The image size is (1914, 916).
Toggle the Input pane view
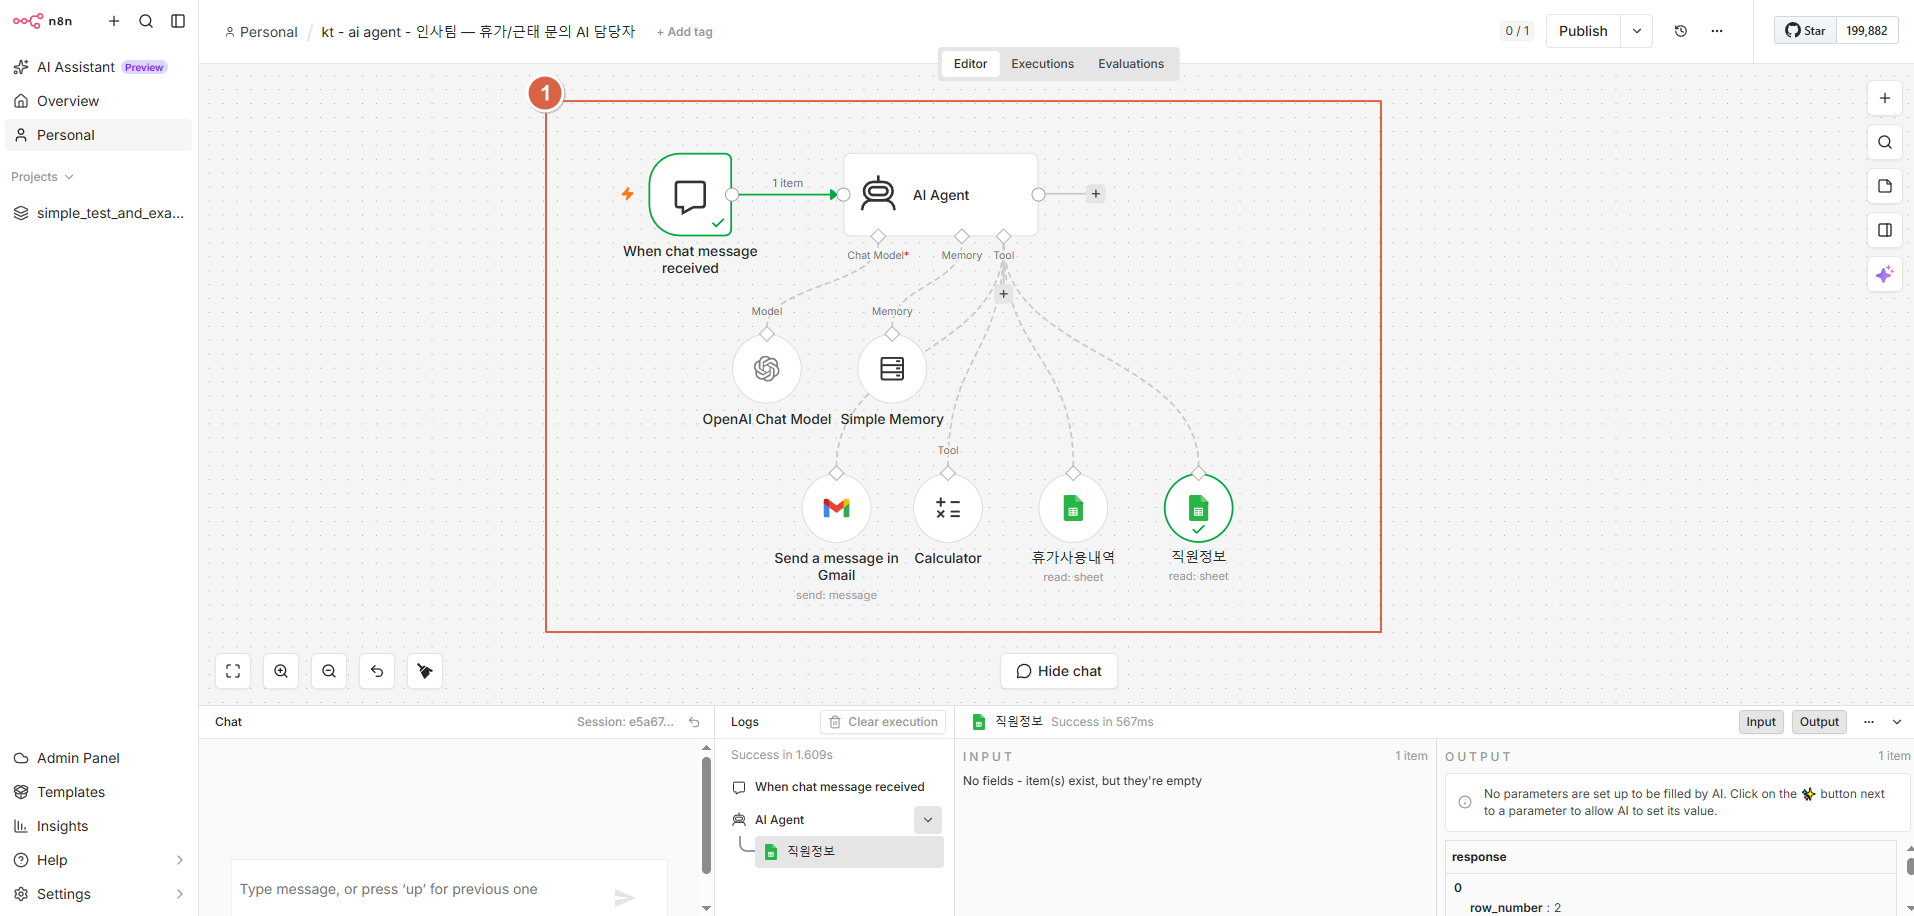1761,722
